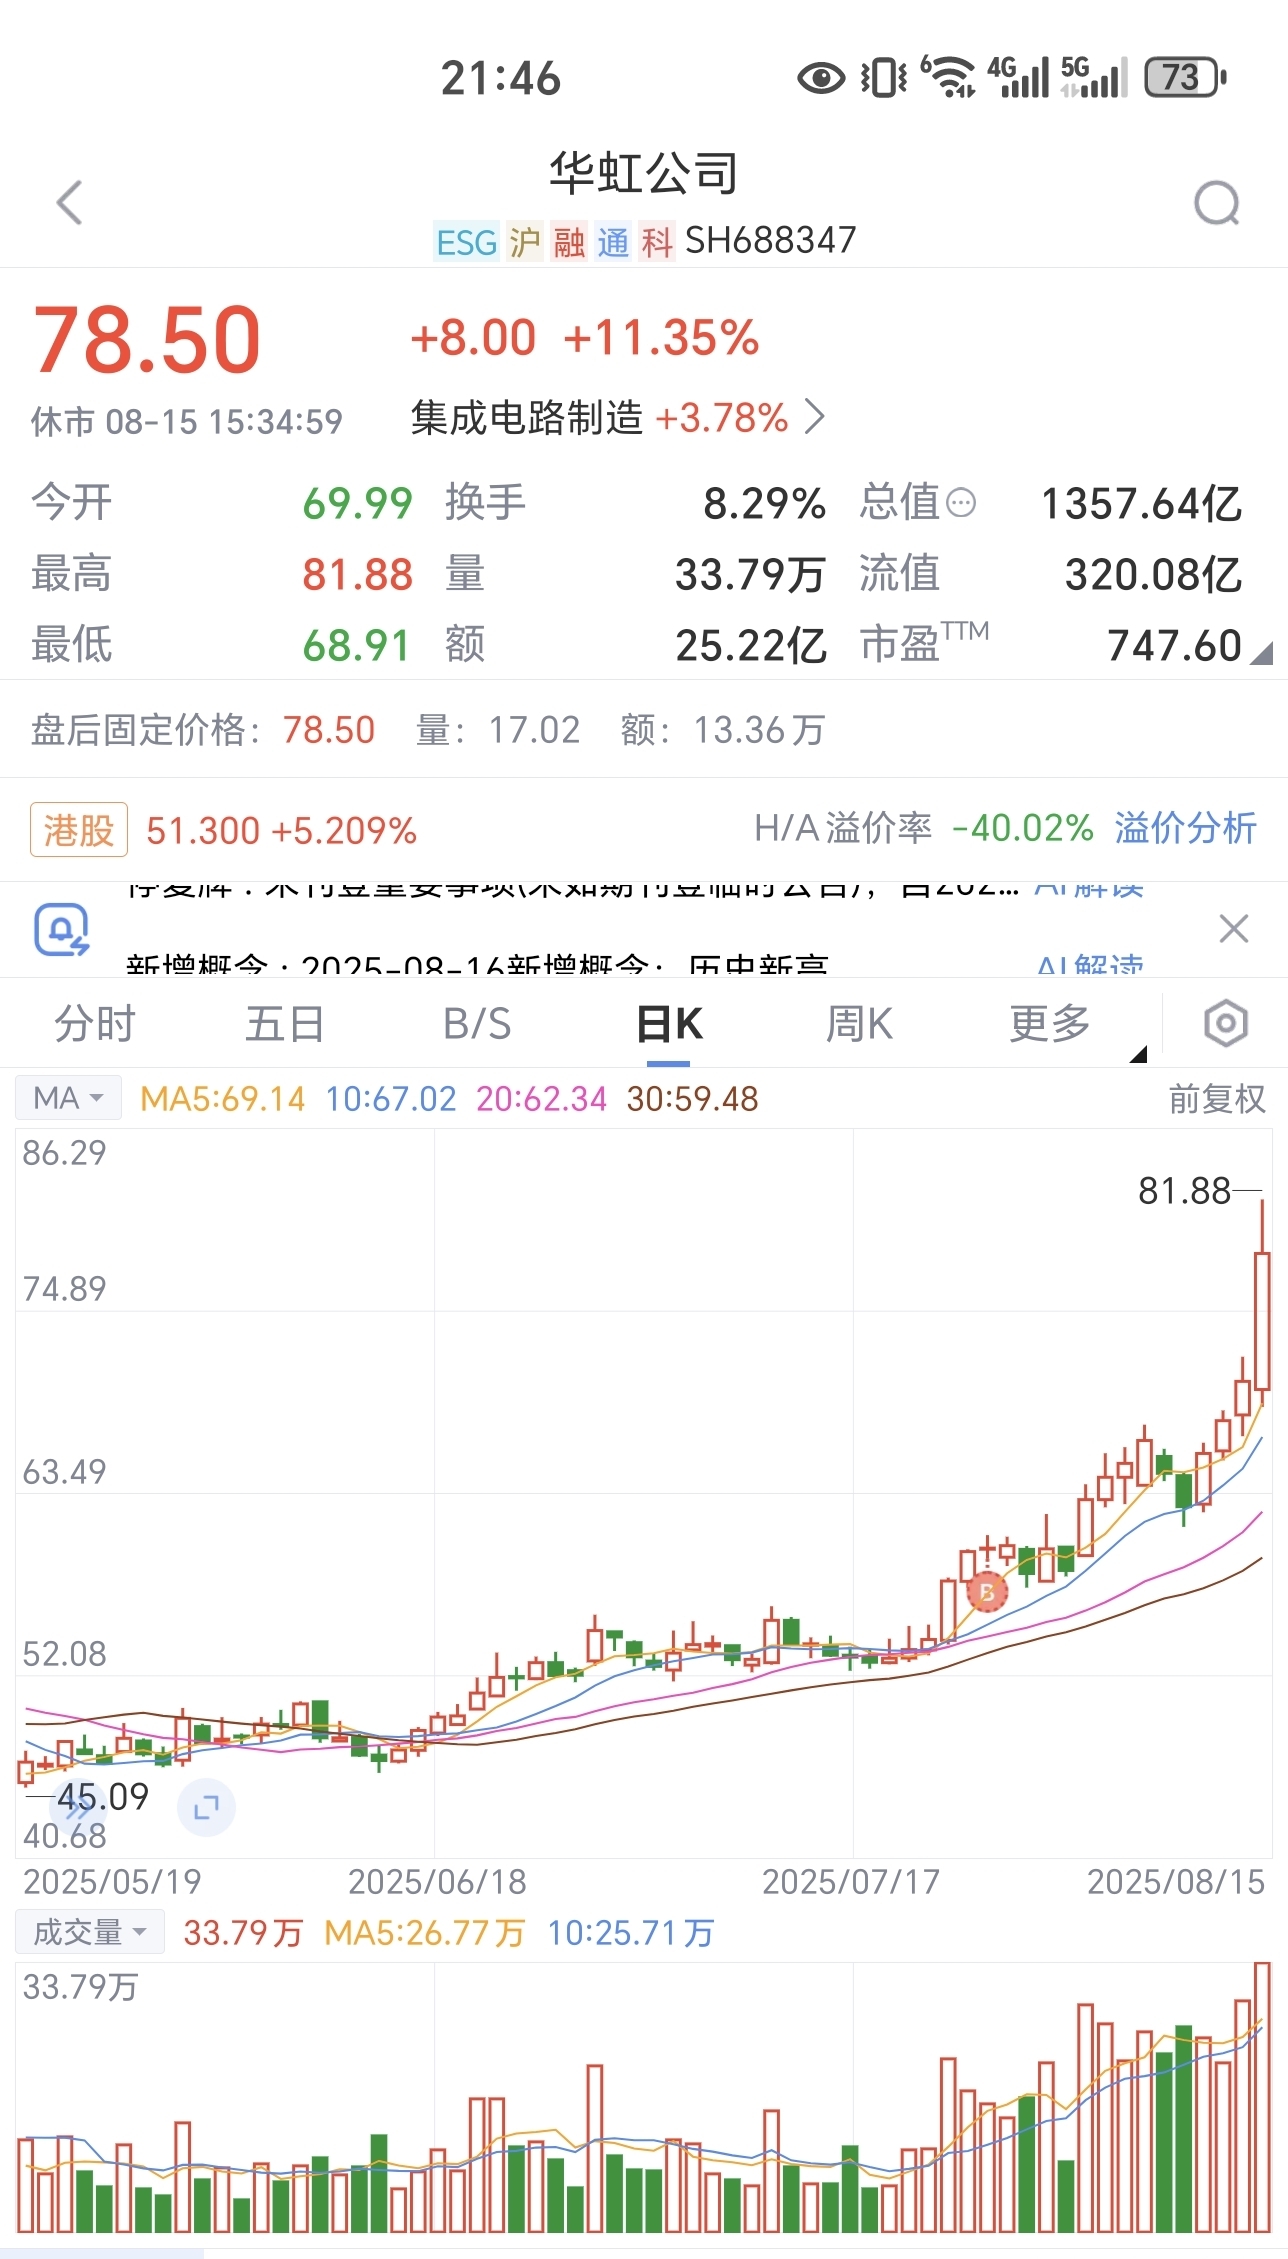This screenshot has width=1288, height=2259.
Task: Select the 日K tab
Action: (669, 1024)
